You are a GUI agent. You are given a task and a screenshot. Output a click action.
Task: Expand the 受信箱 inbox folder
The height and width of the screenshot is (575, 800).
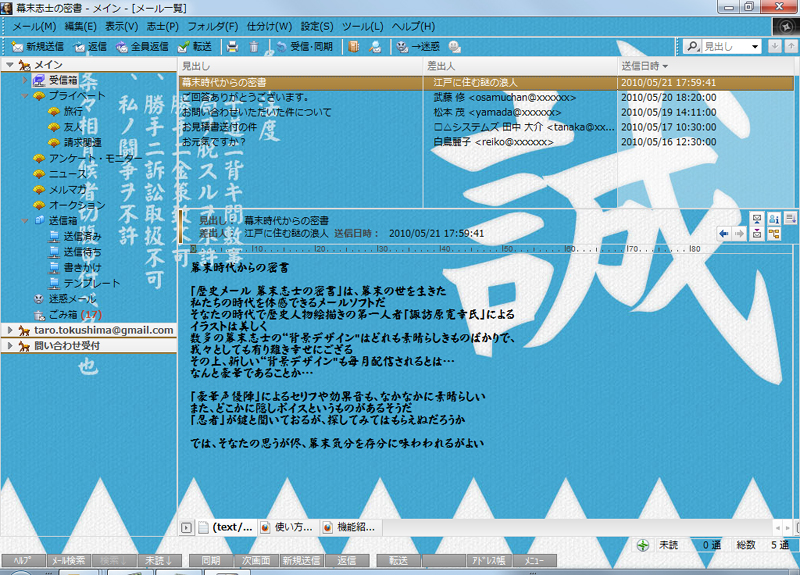pyautogui.click(x=24, y=80)
